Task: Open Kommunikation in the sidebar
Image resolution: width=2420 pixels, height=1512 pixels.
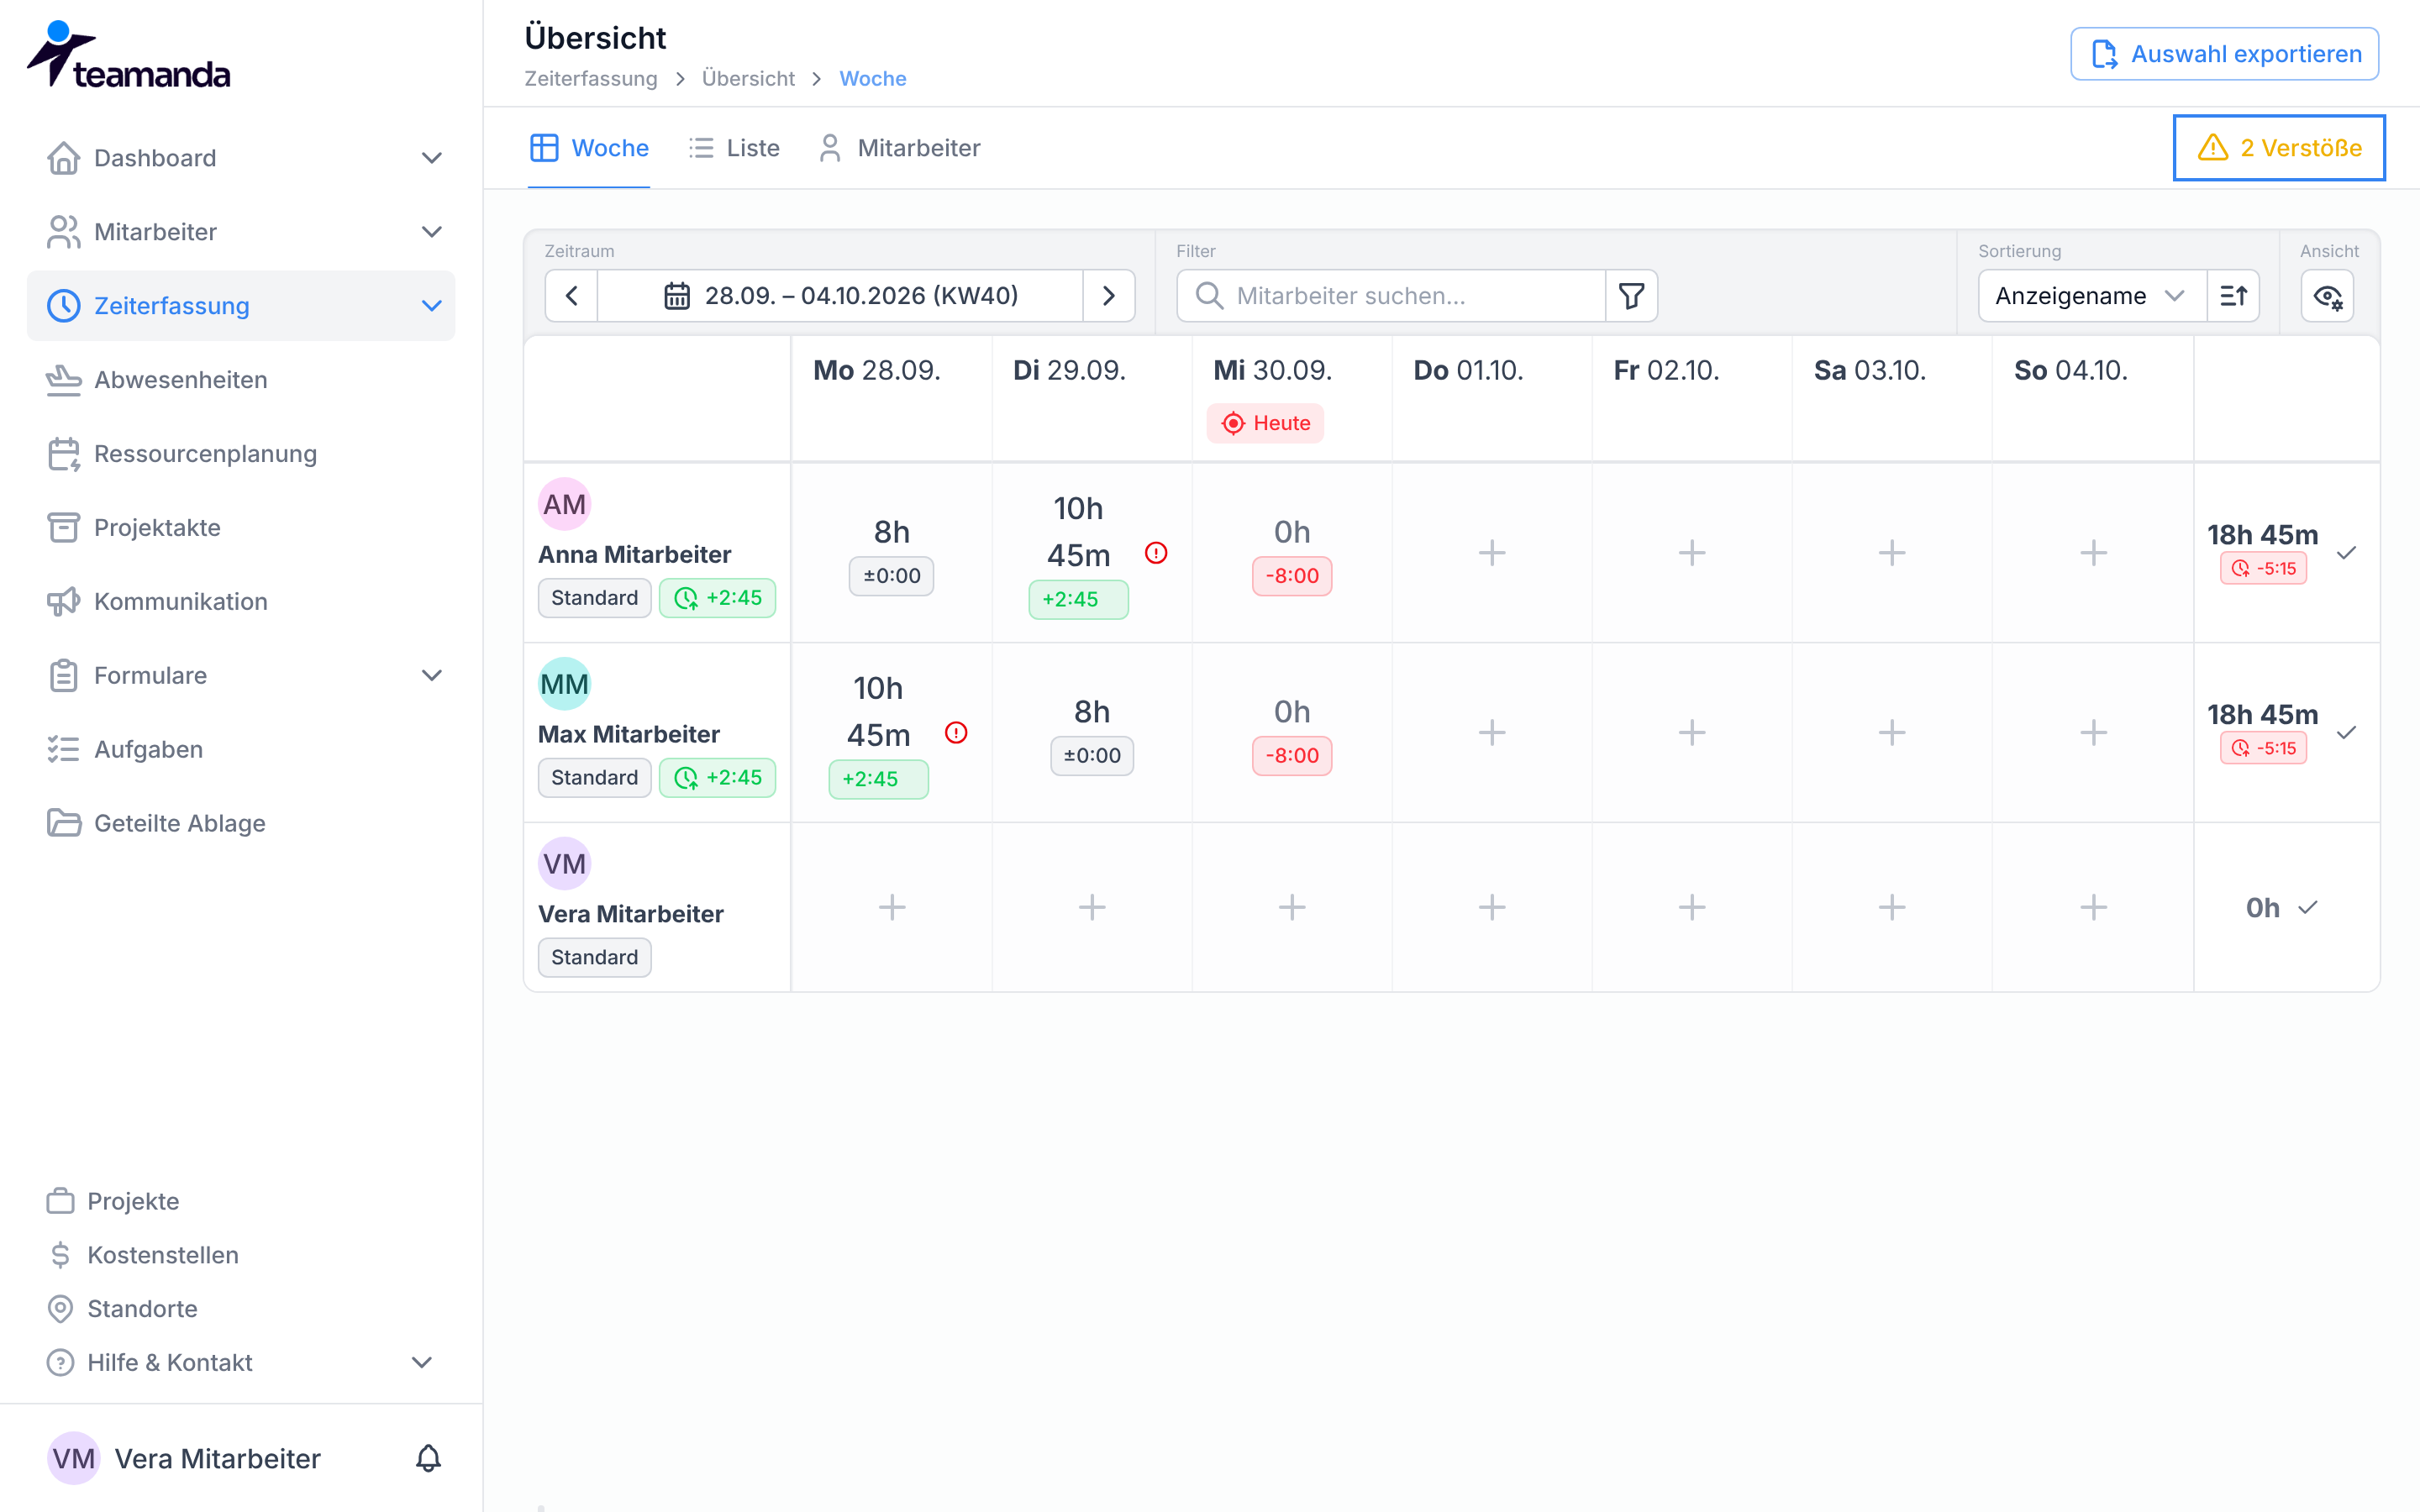Action: pos(241,602)
